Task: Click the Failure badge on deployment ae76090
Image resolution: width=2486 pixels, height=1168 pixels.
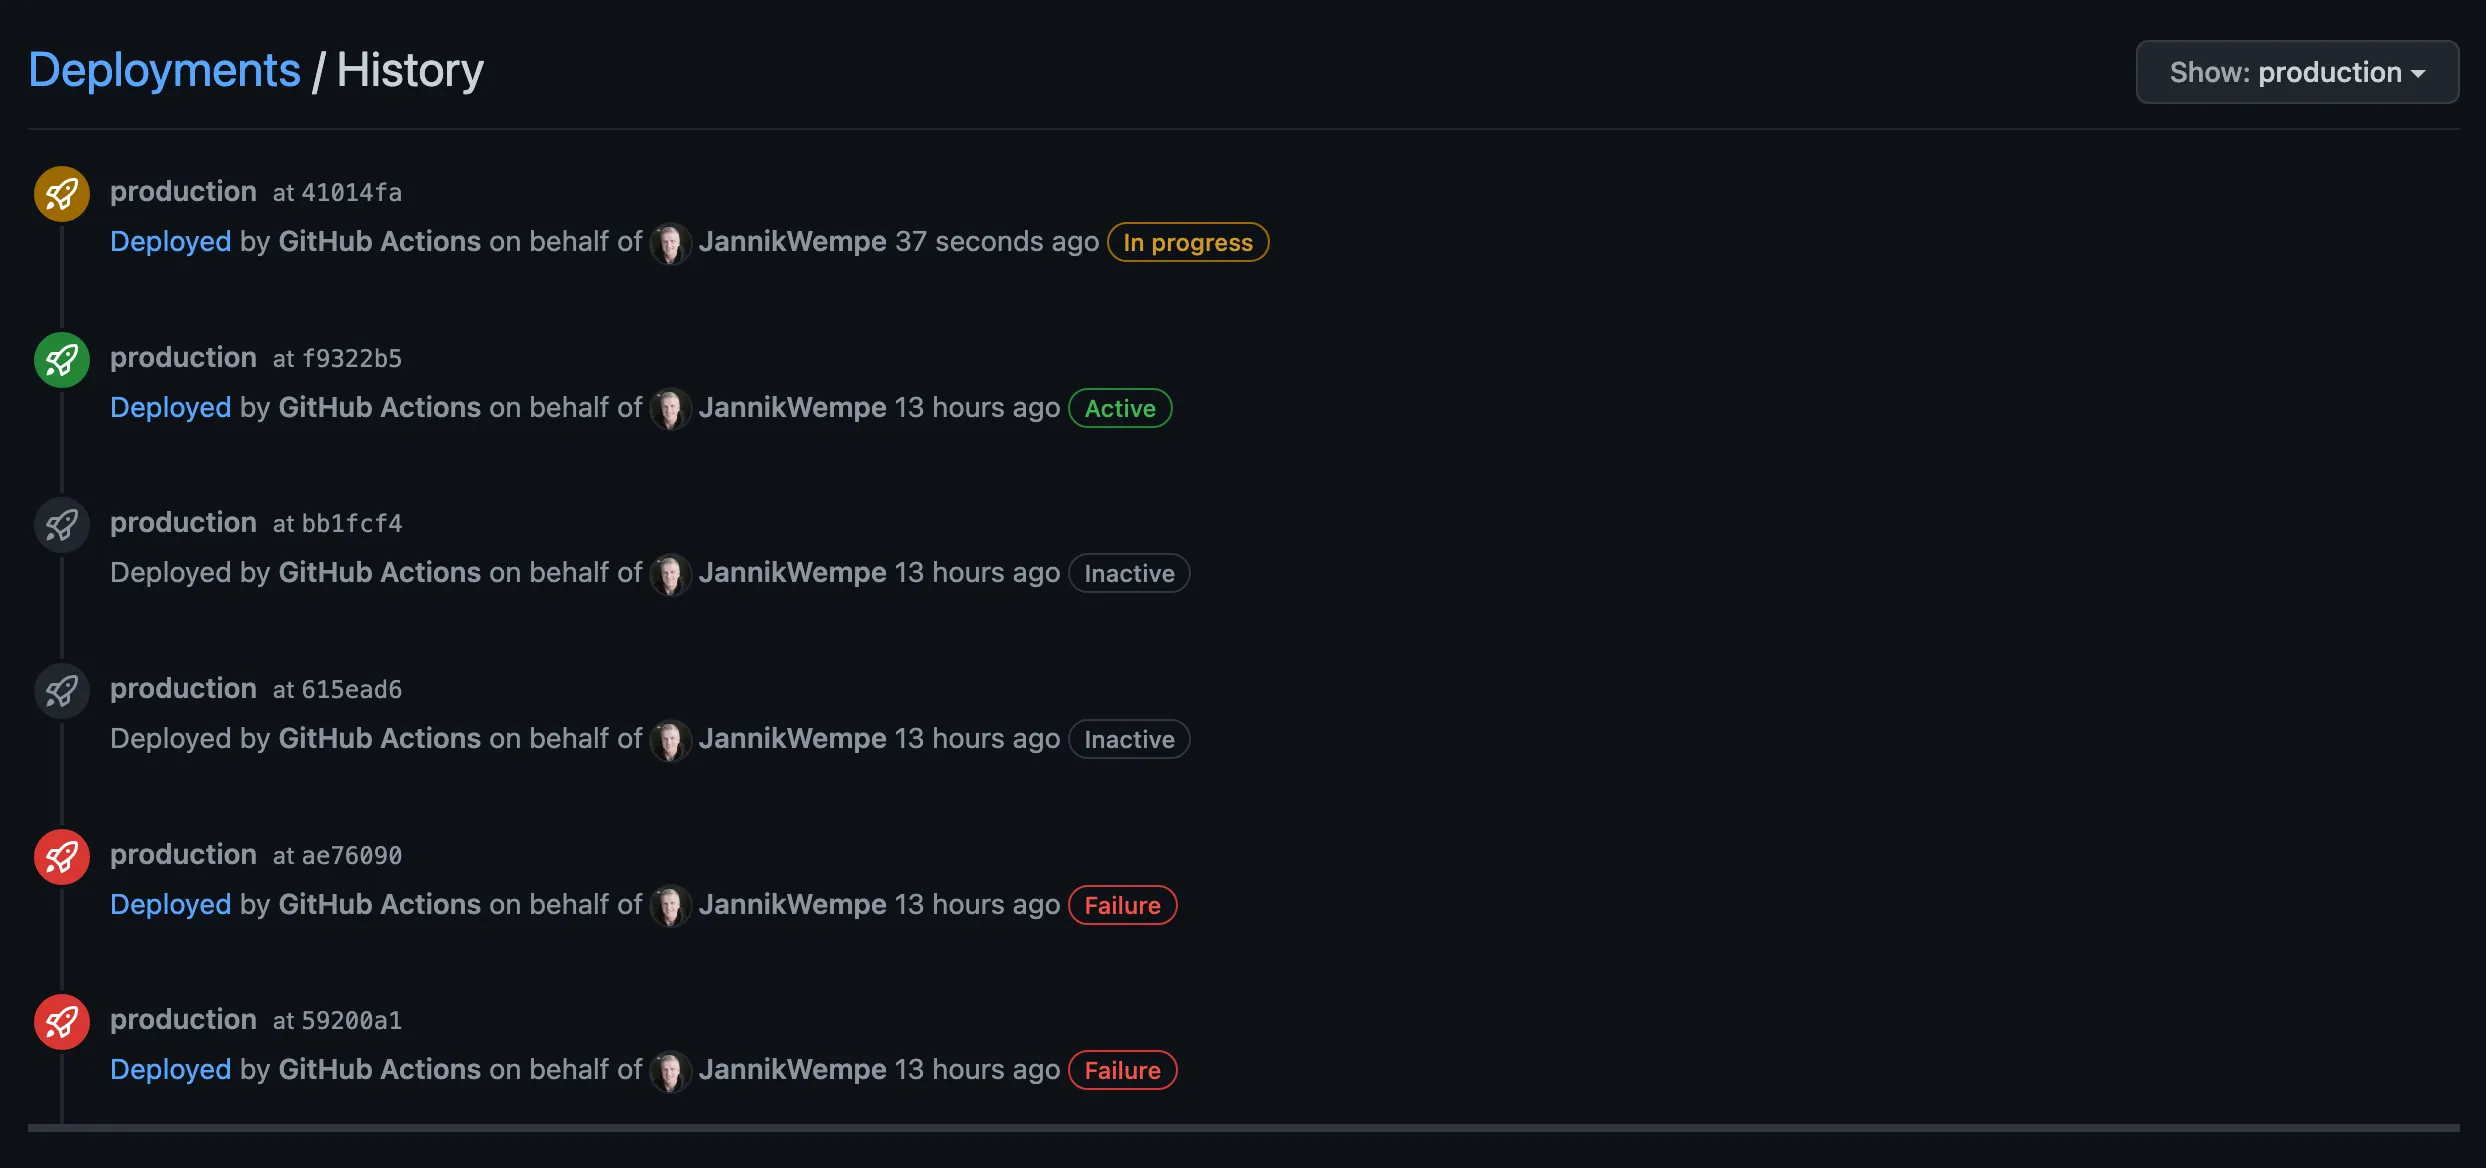Action: pos(1122,905)
